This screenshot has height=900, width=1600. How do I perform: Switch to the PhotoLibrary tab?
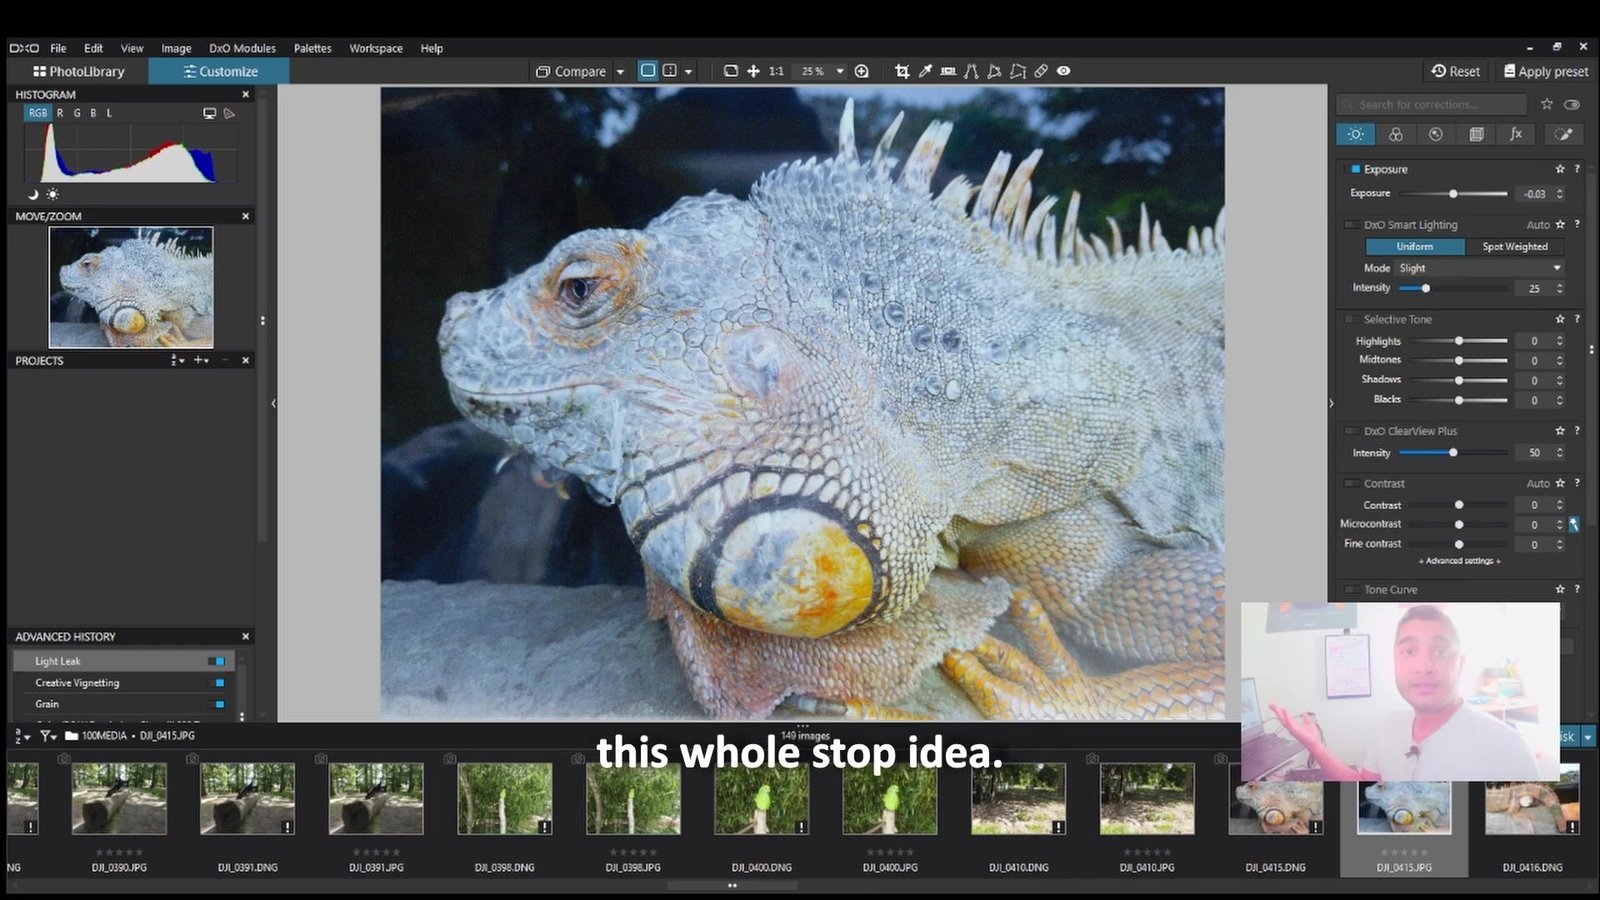pos(78,71)
